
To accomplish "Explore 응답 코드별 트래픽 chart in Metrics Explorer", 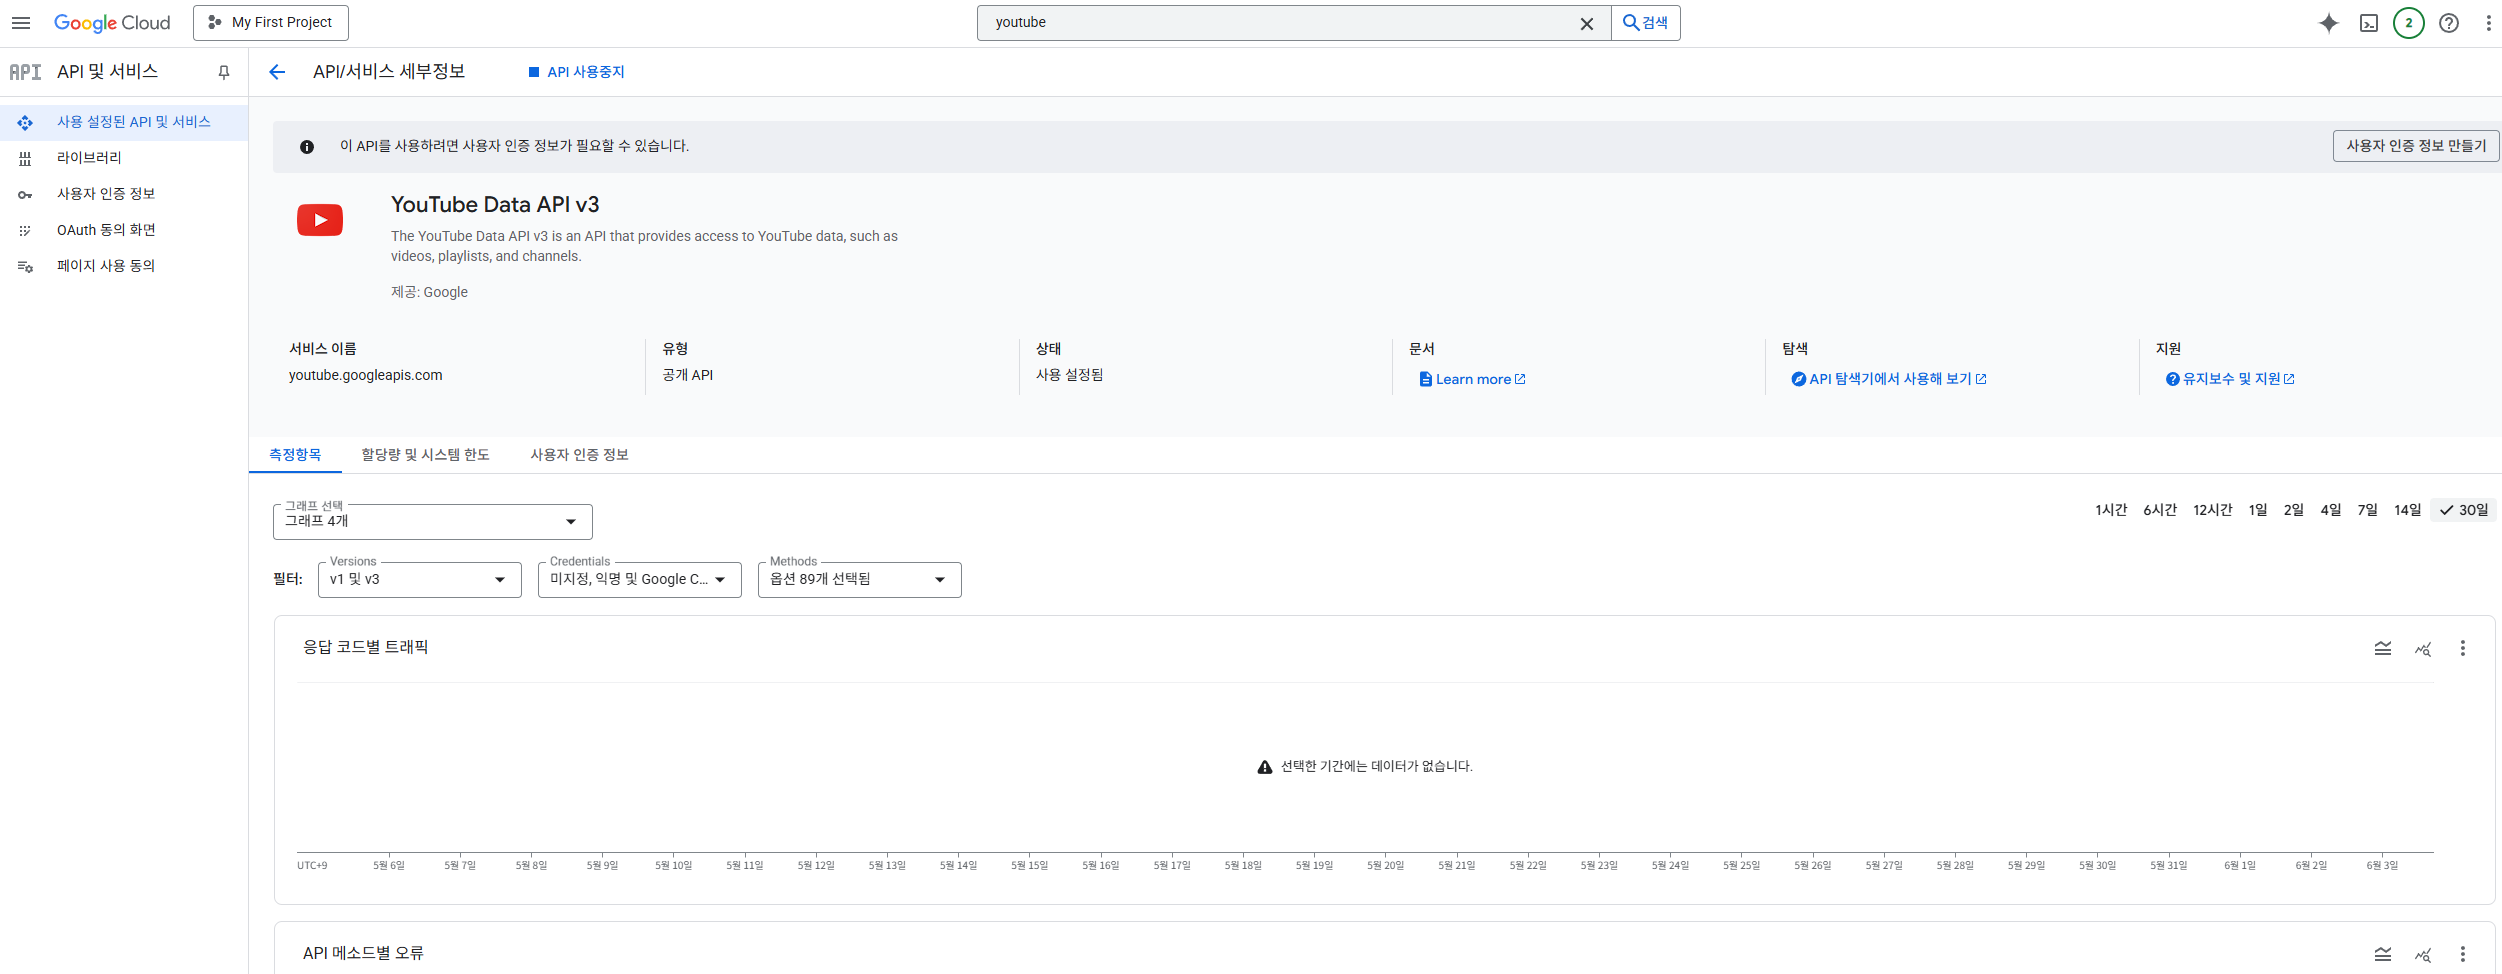I will point(2423,648).
